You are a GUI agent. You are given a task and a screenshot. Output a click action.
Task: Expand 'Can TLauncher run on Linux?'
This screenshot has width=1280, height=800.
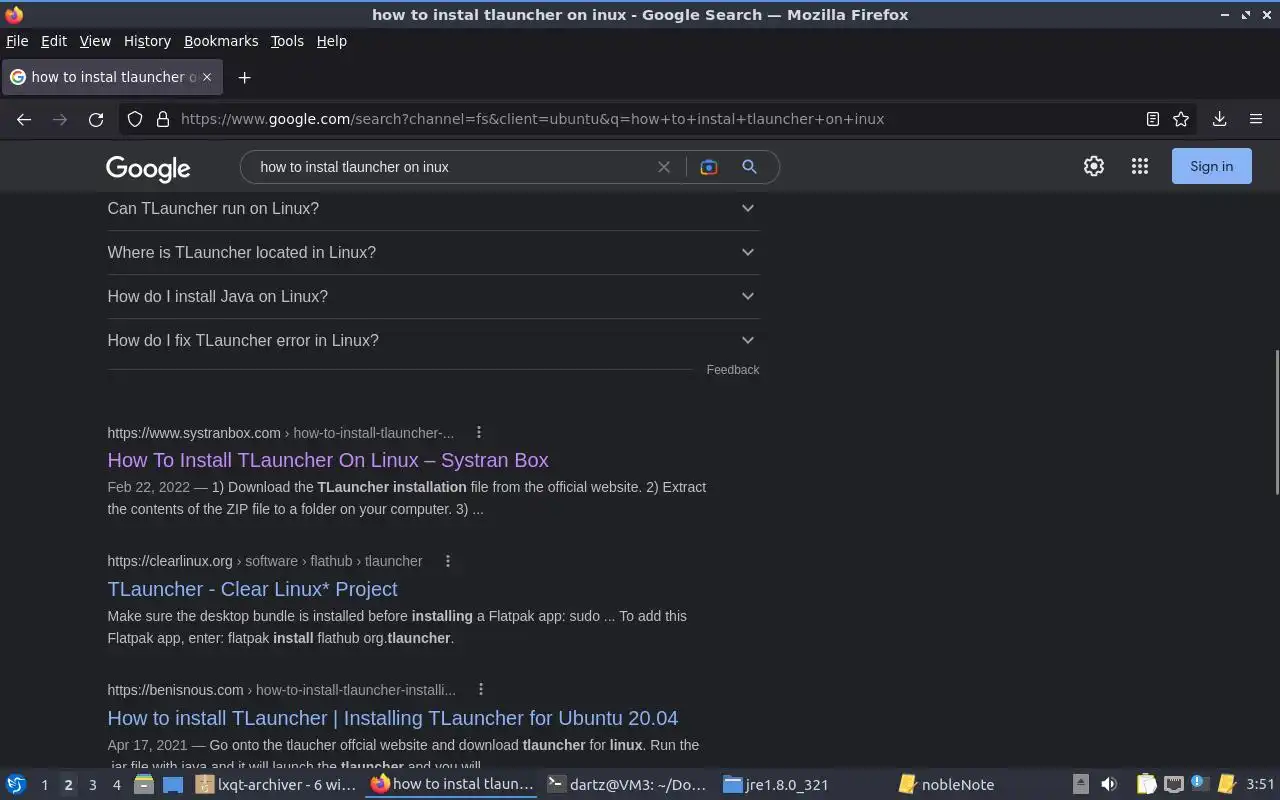point(433,208)
